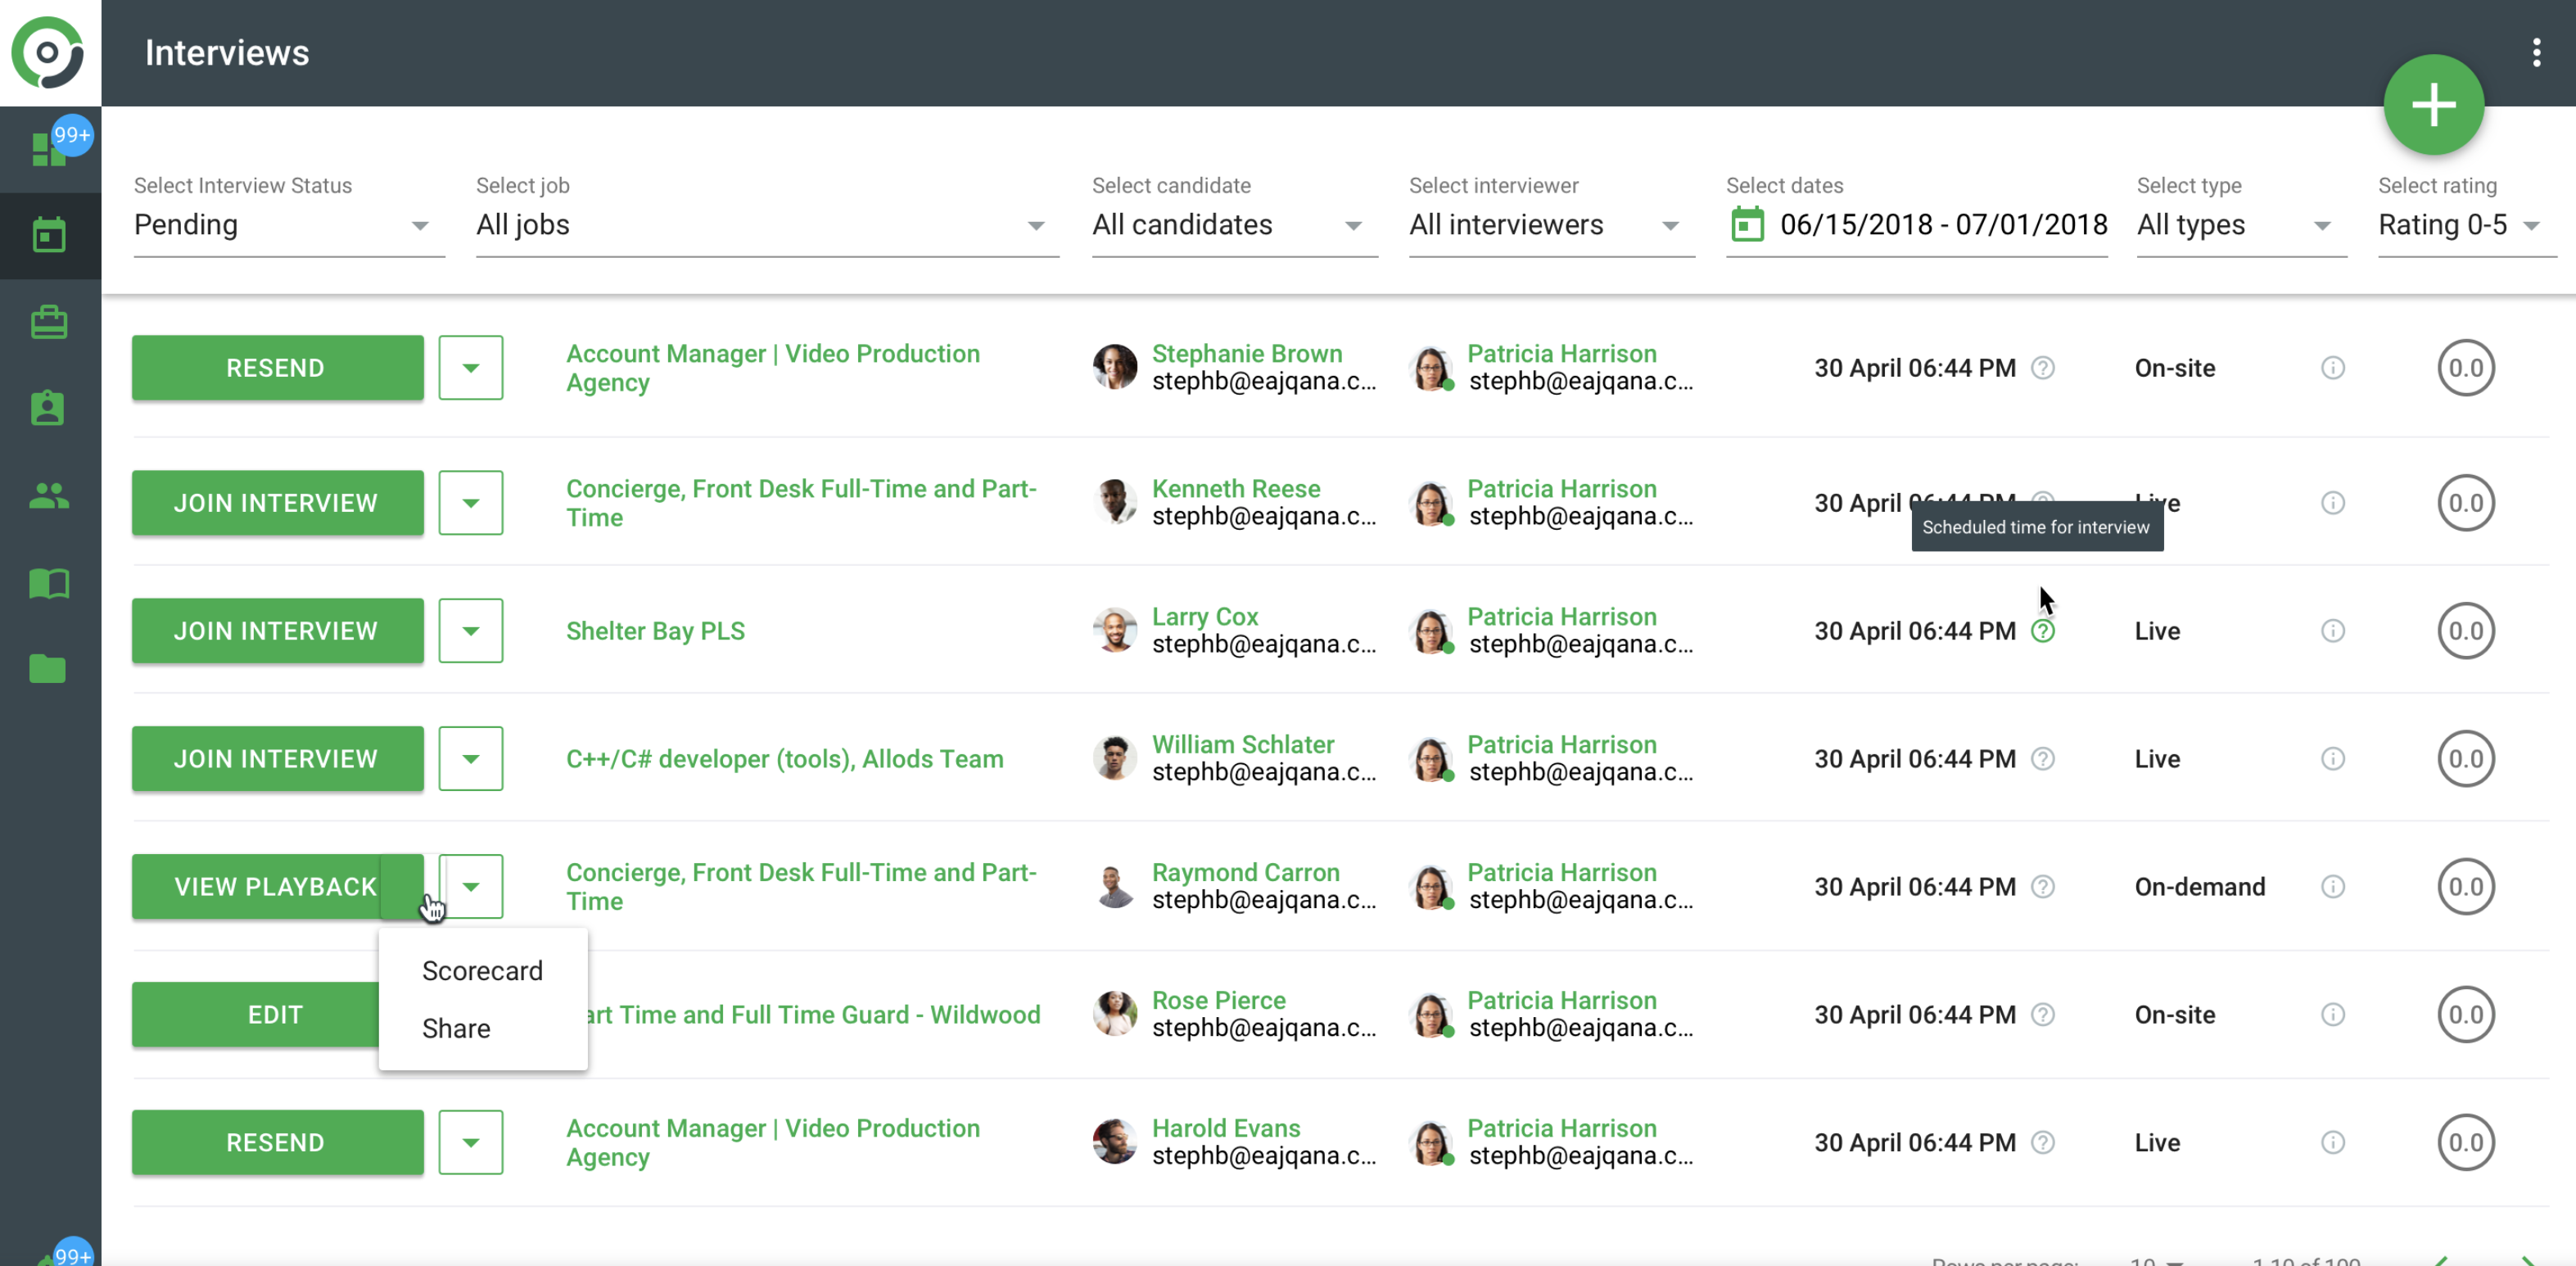Open the Select Interview Status dropdown
2576x1266 pixels.
pyautogui.click(x=288, y=225)
